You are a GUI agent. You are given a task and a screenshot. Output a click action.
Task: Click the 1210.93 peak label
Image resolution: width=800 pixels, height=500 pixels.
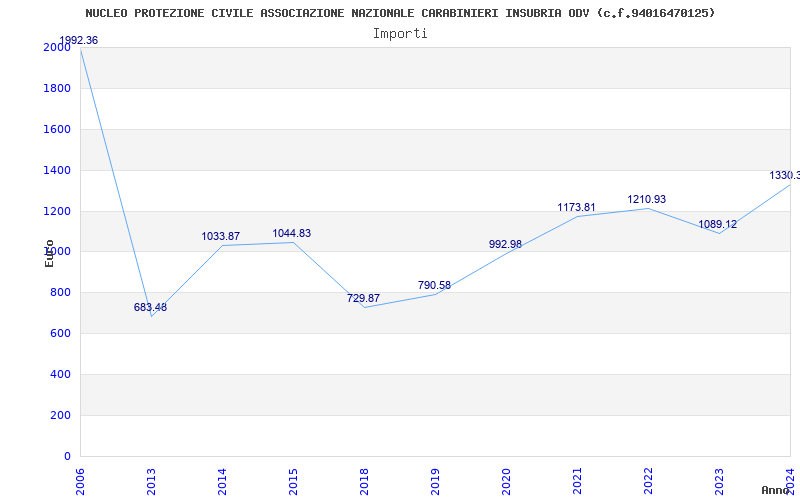(646, 200)
